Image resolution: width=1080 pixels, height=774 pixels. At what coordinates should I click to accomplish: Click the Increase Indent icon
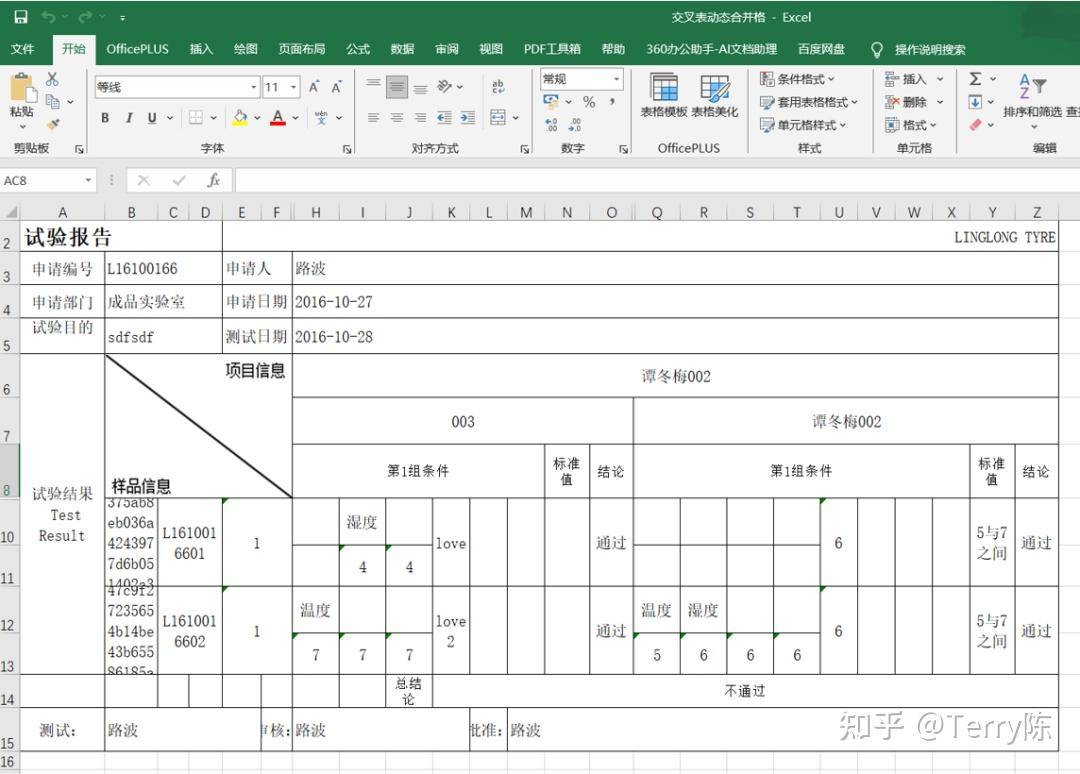coord(468,118)
